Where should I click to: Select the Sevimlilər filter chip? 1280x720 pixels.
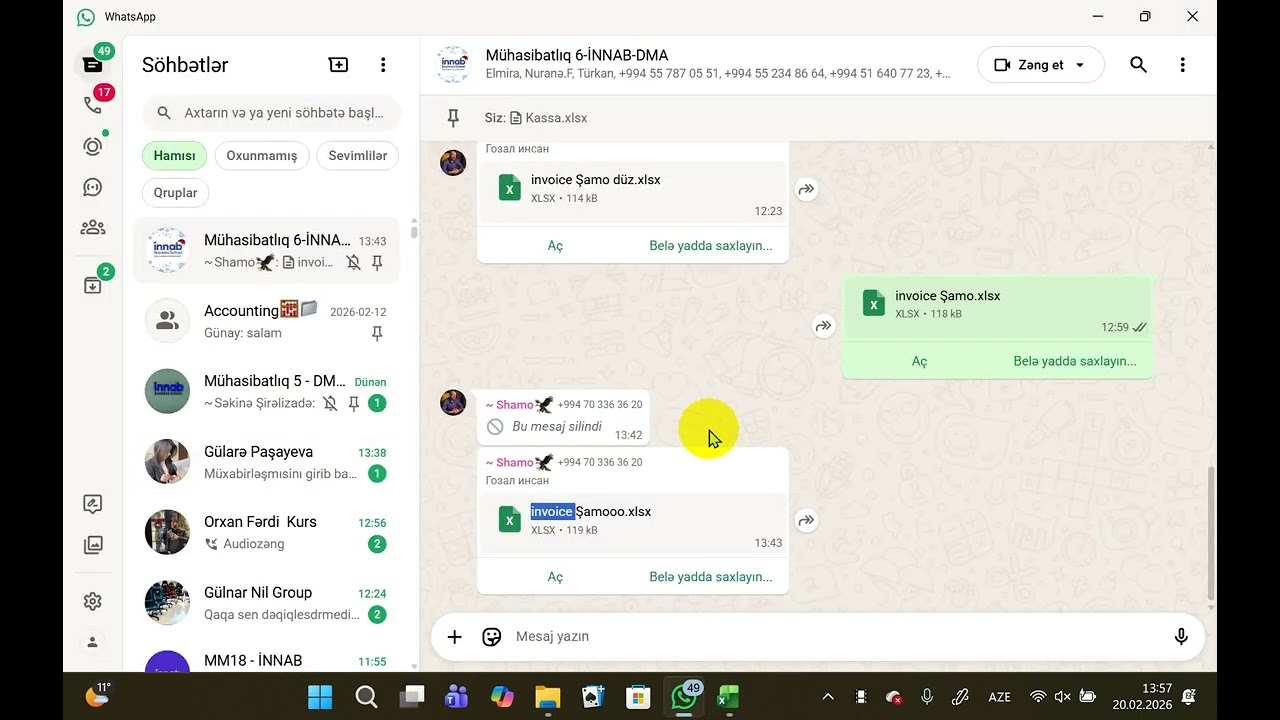click(358, 156)
